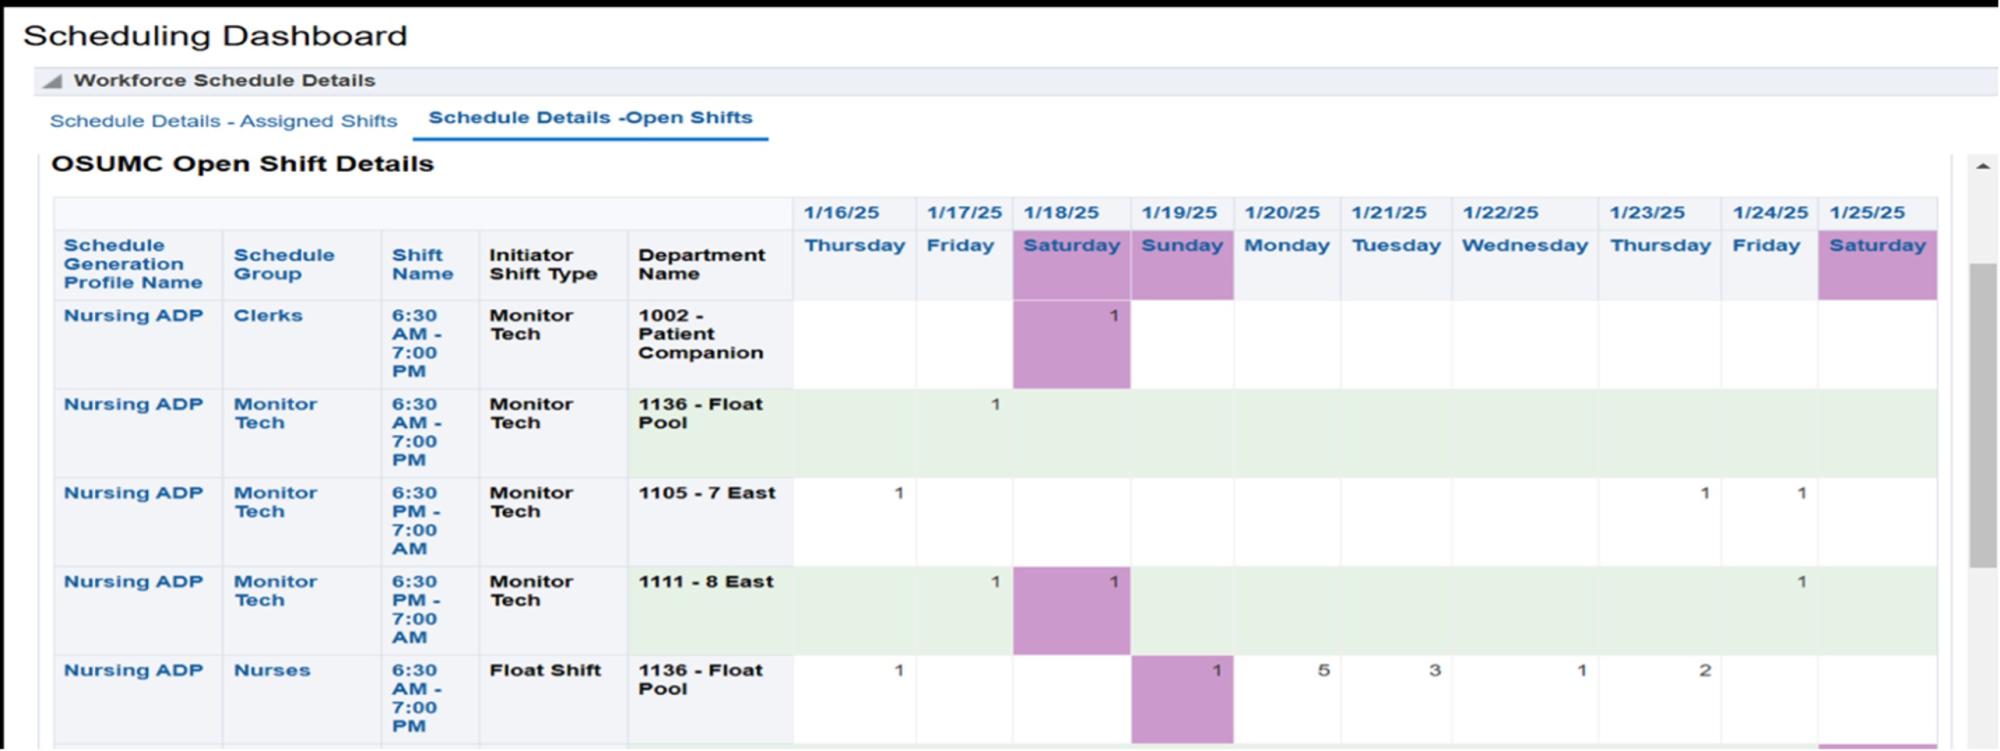Click Nursing ADP link in Nurses row
The image size is (2000, 751).
133,671
